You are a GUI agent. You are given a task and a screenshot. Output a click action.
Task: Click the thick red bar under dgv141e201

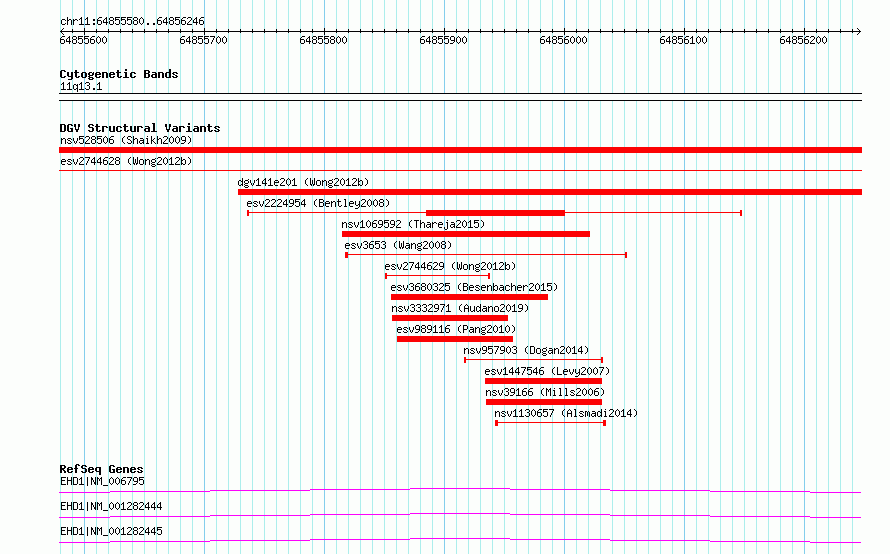pos(550,192)
